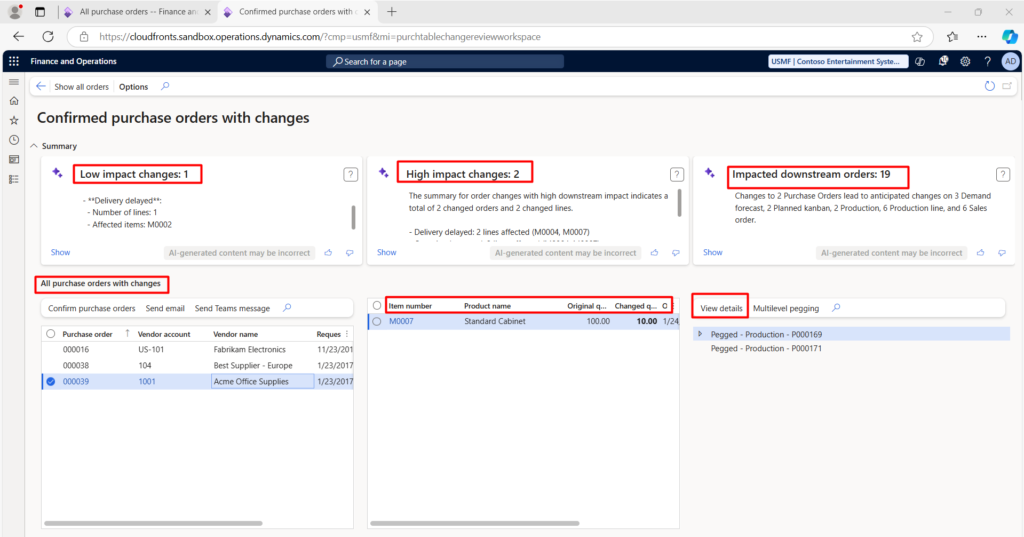1024x537 pixels.
Task: Click the browser back arrow
Action: 18,37
